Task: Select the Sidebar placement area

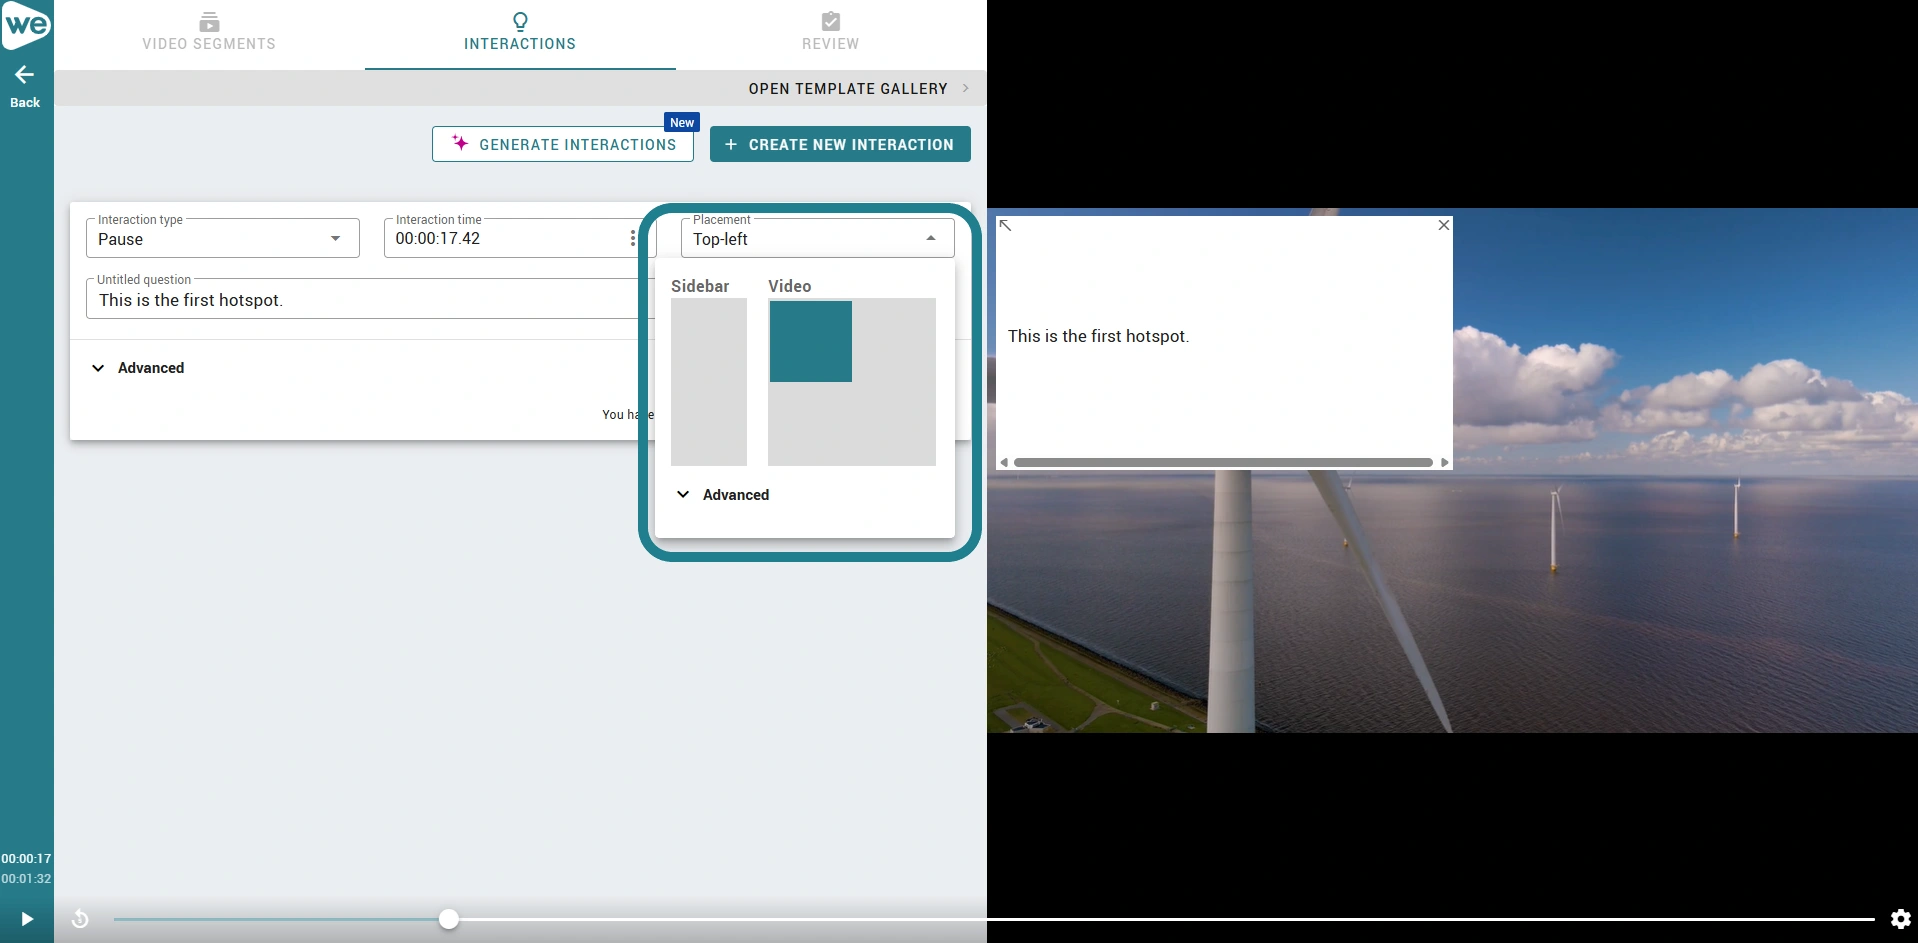Action: click(709, 382)
